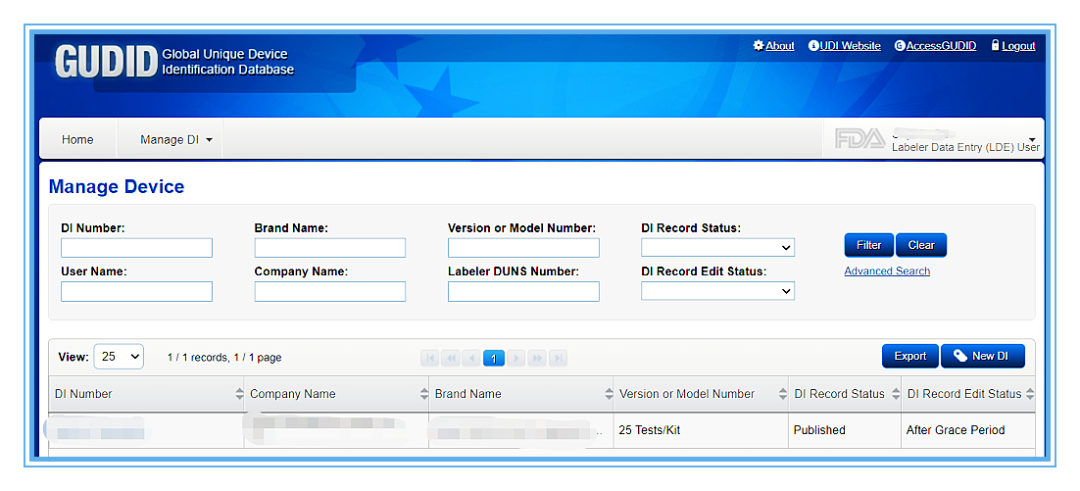
Task: Open the DI Record Edit Status dropdown
Action: pyautogui.click(x=718, y=292)
